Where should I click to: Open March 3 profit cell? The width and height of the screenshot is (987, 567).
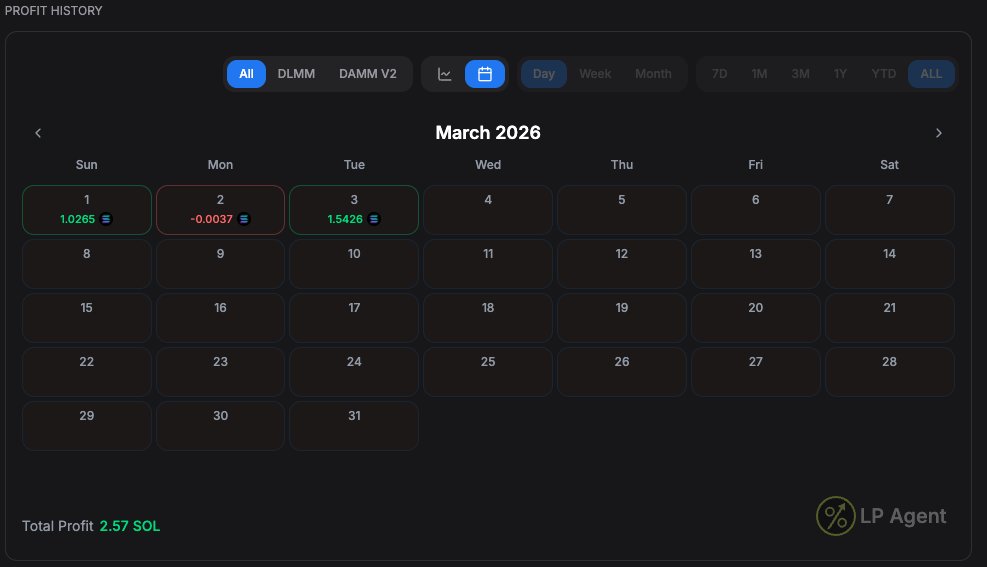pyautogui.click(x=354, y=210)
